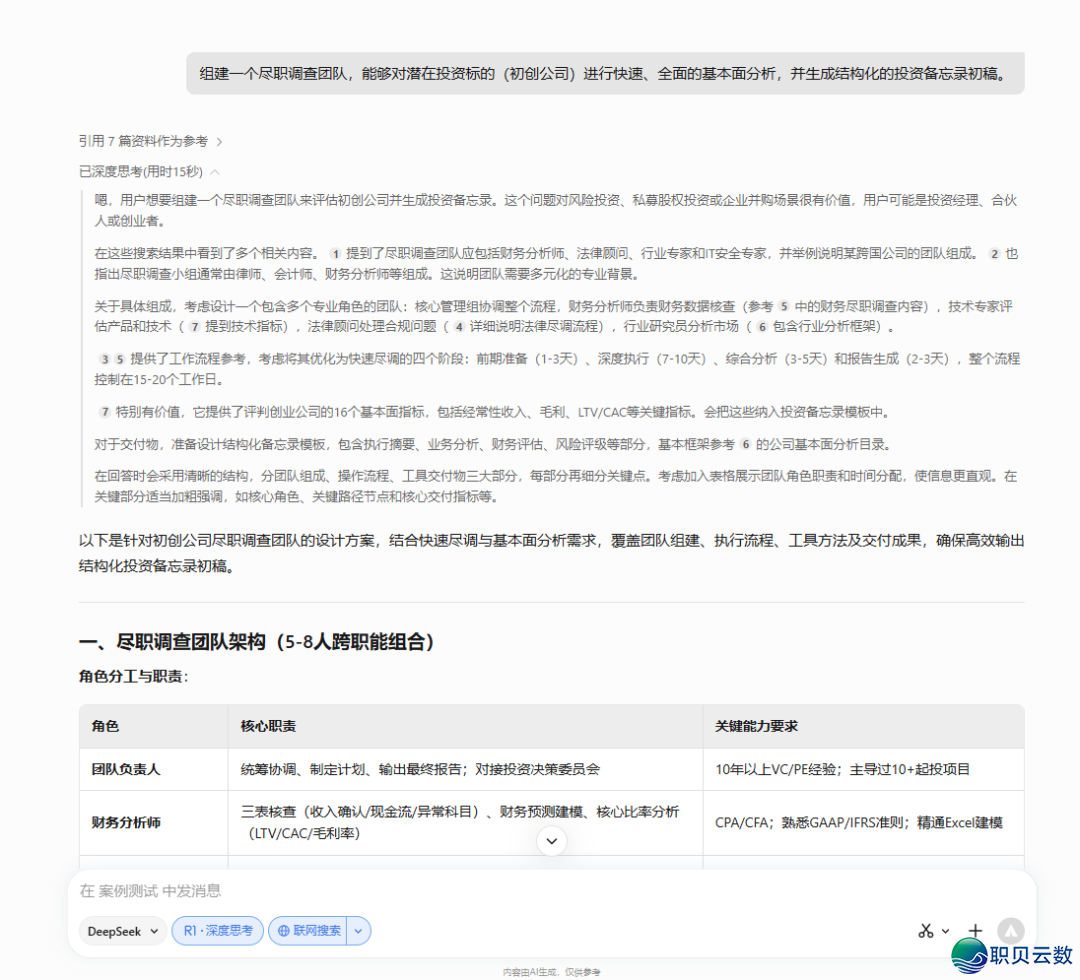Open citation badge 7 before 特别有价值
Image resolution: width=1080 pixels, height=980 pixels.
[104, 413]
